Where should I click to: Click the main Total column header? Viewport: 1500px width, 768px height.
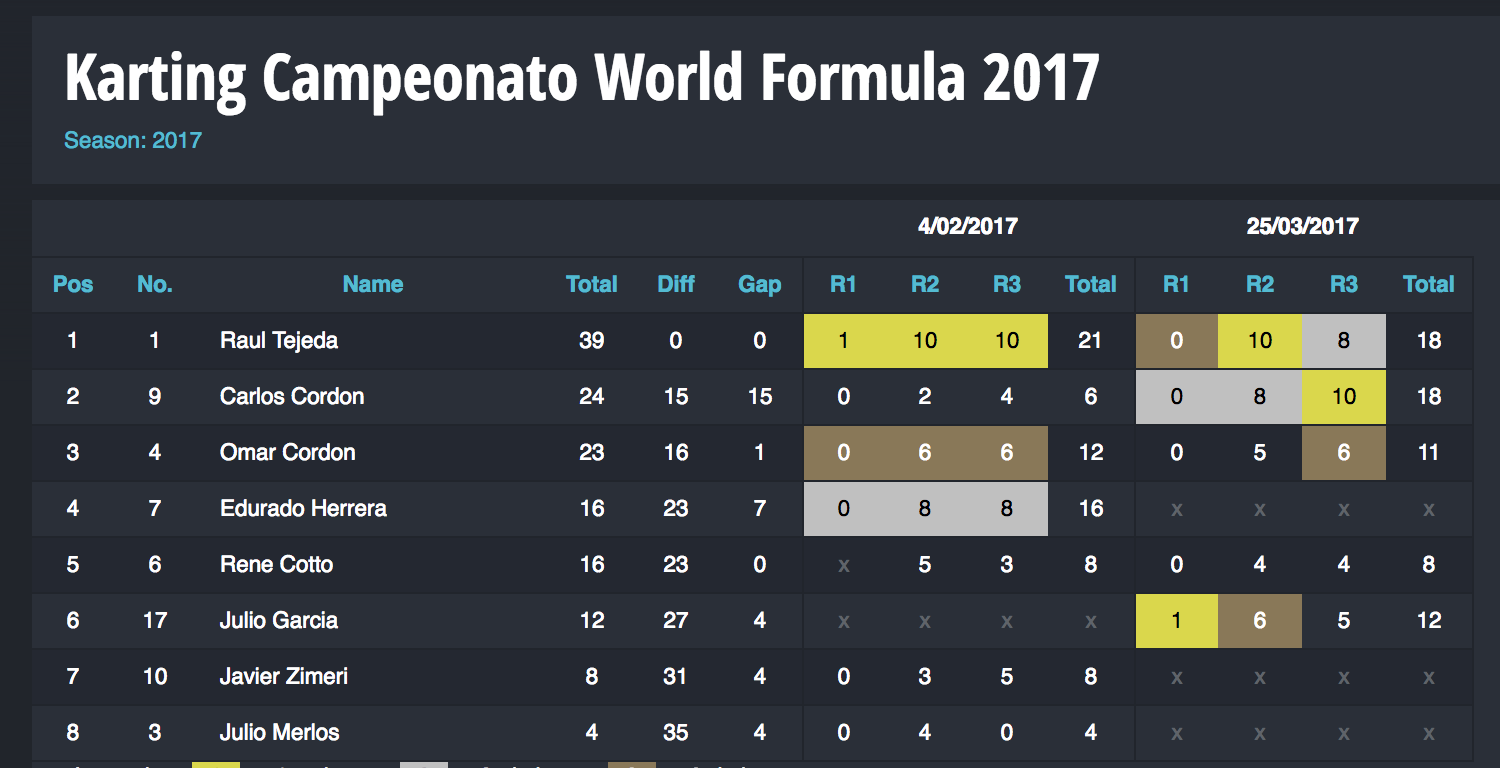tap(592, 284)
